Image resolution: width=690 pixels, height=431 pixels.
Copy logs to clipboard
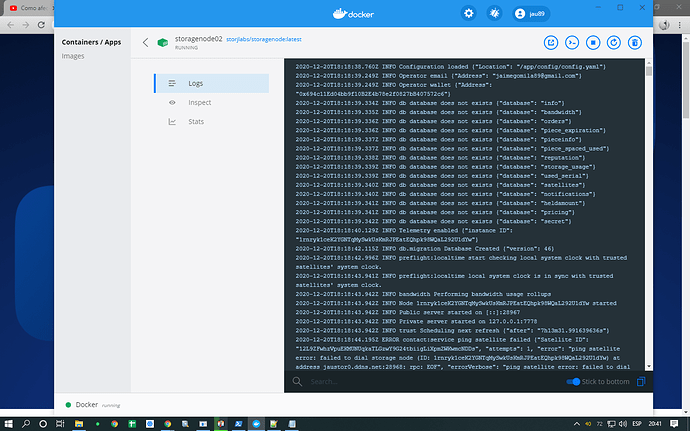pos(640,381)
